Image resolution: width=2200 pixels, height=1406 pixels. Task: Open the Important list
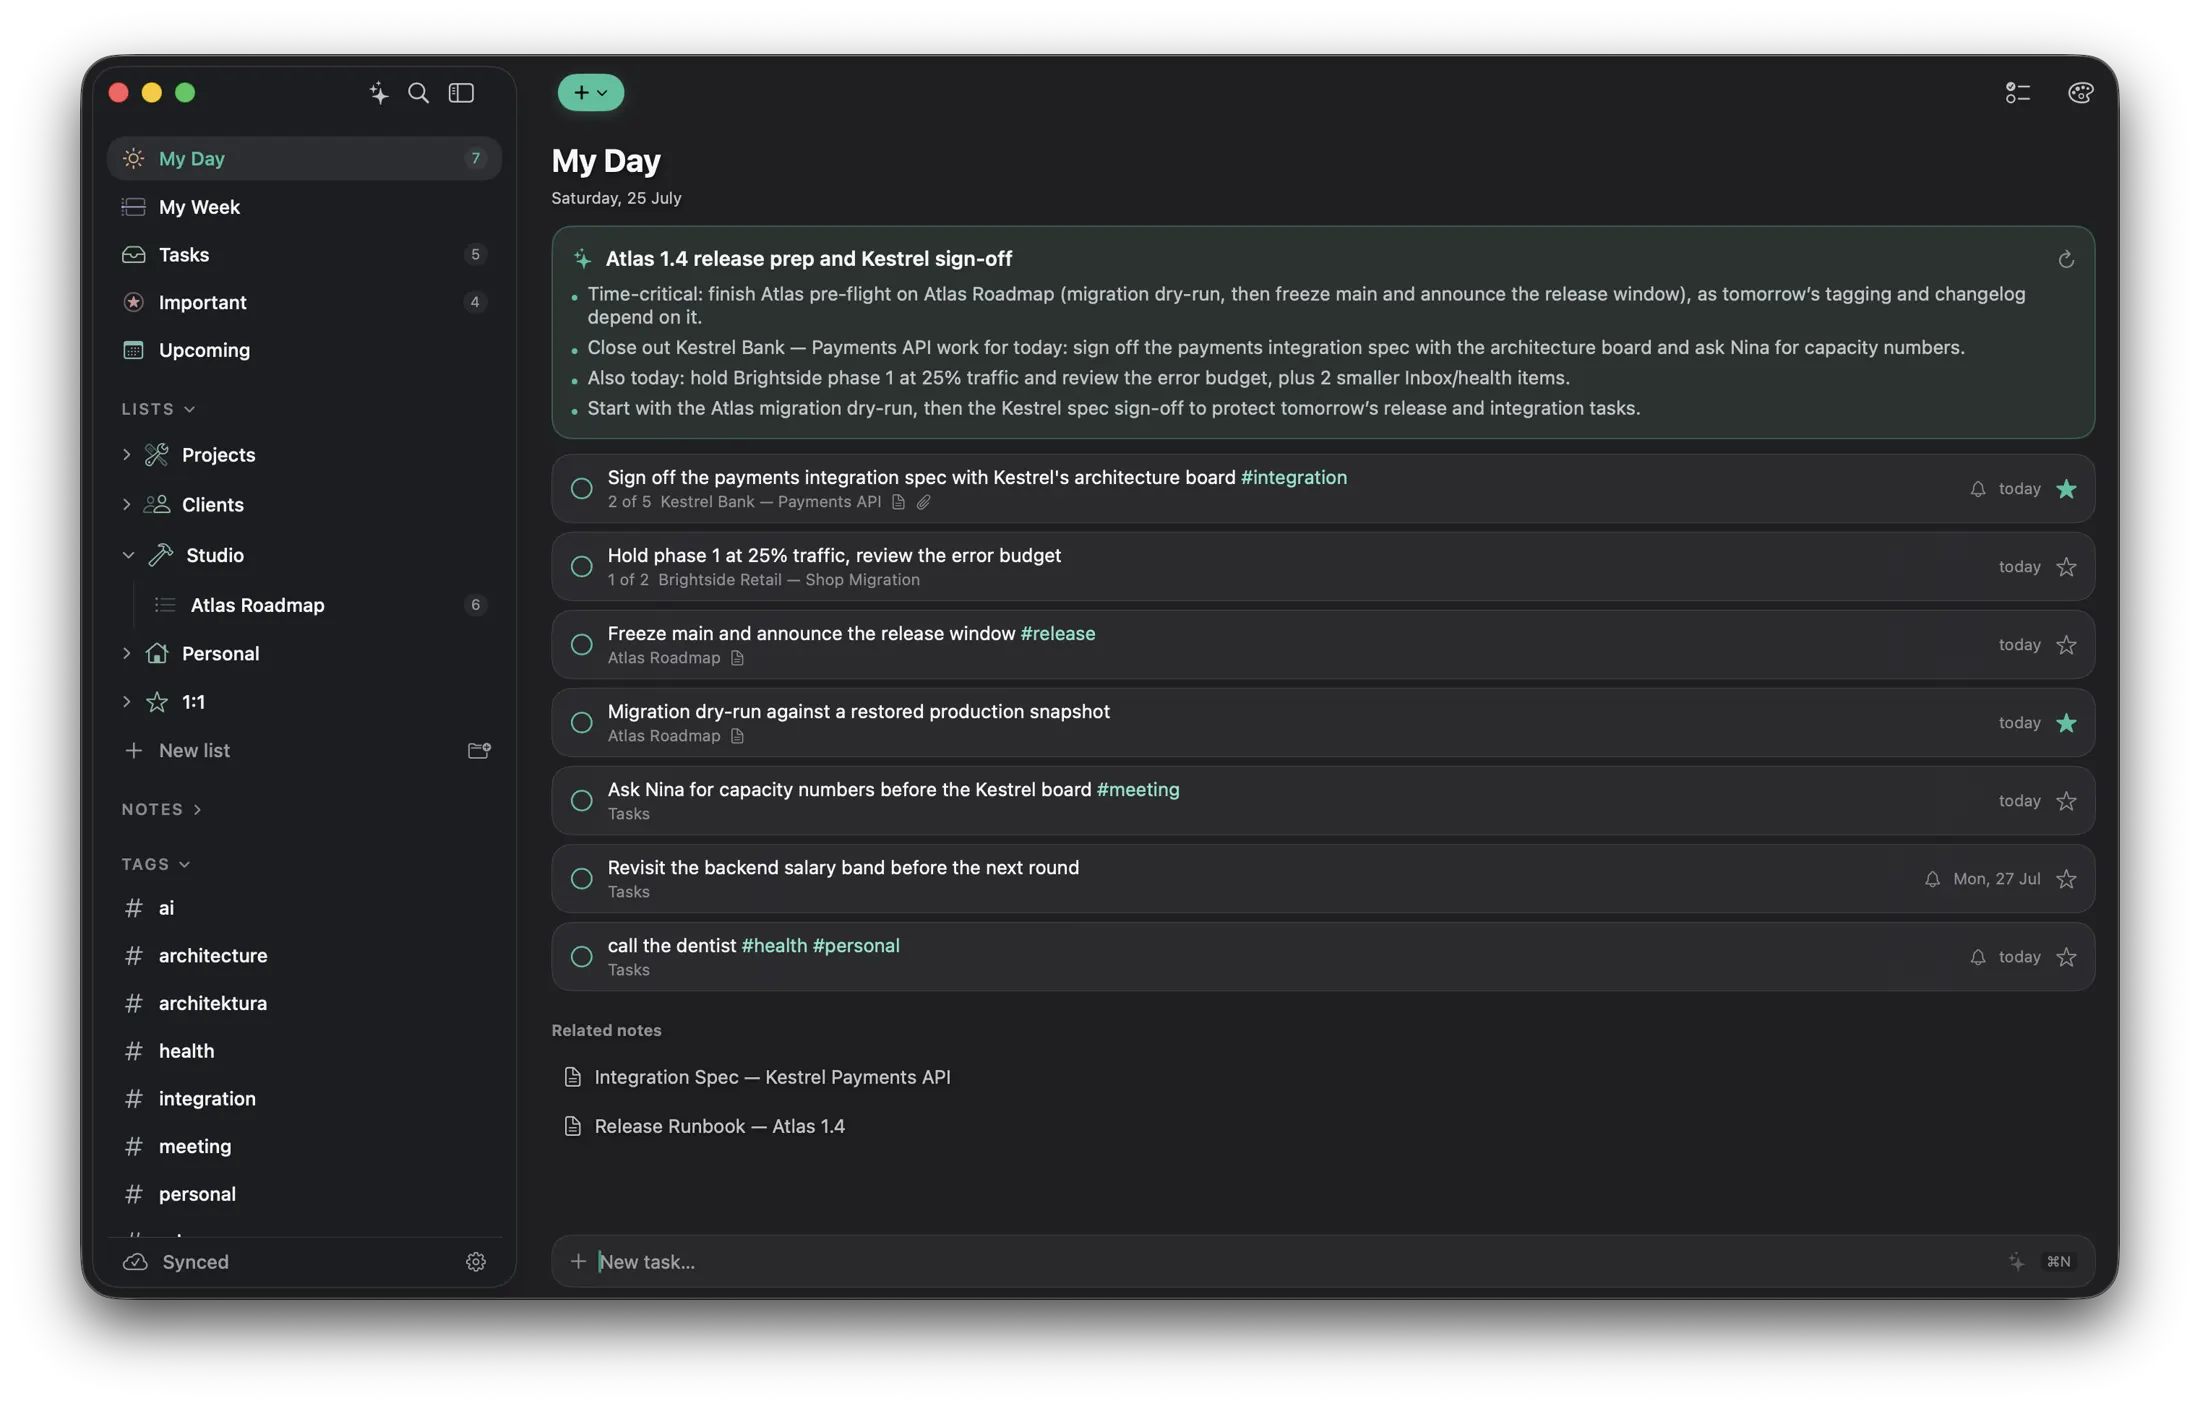tap(304, 302)
